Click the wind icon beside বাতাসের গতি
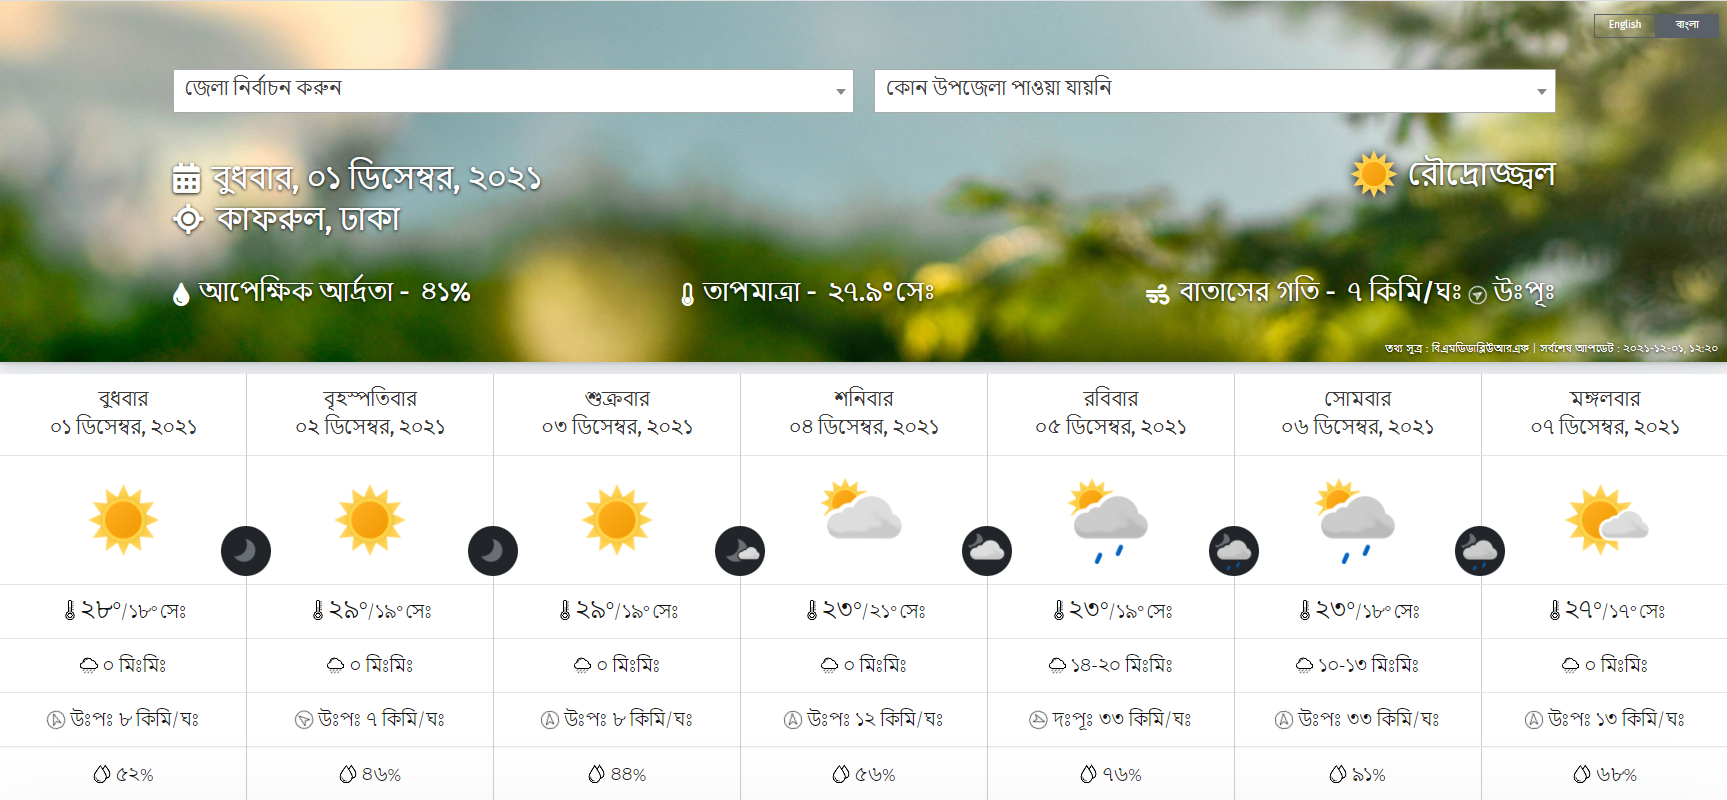Viewport: 1727px width, 800px height. click(1157, 295)
